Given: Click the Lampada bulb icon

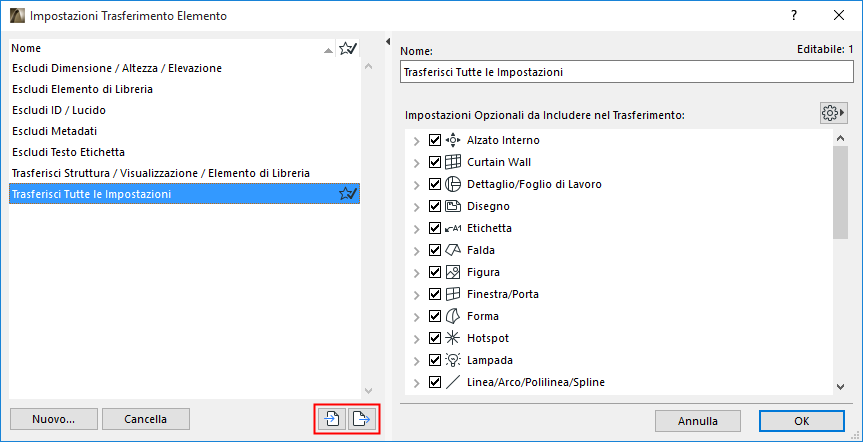Looking at the screenshot, I should tap(452, 360).
